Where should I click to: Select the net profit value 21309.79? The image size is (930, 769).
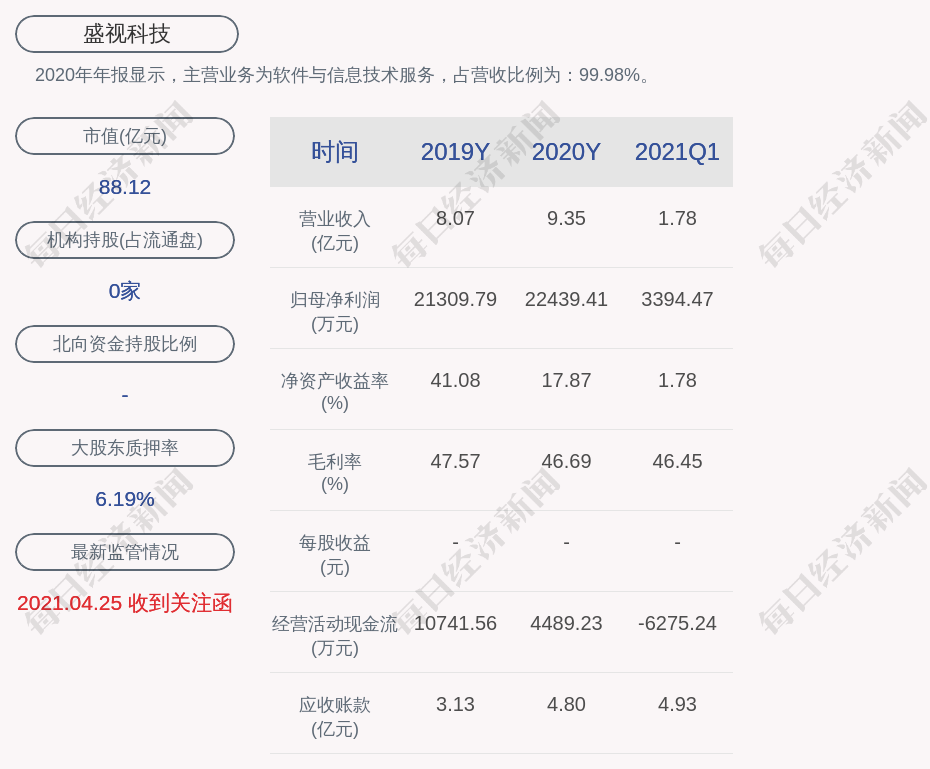pos(456,299)
